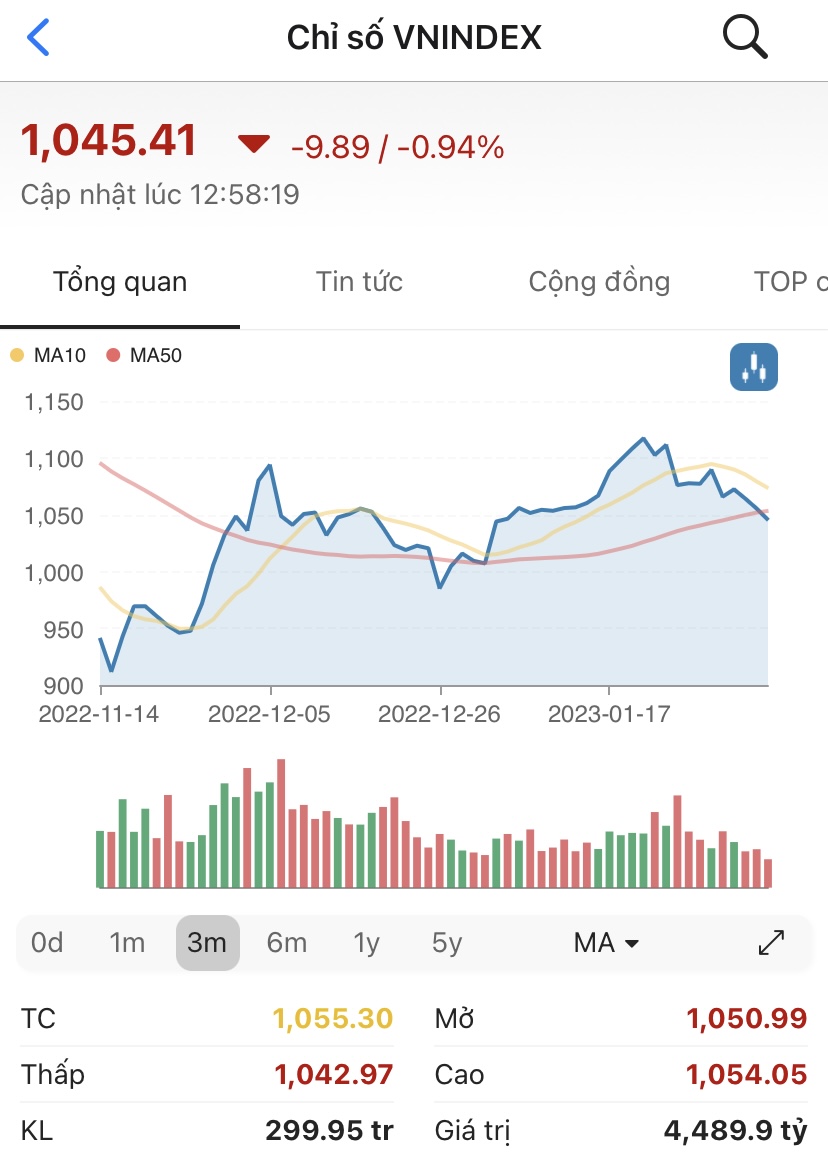Toggle MA10 legend dot
Screen dimensions: 828x1155
click(x=17, y=355)
